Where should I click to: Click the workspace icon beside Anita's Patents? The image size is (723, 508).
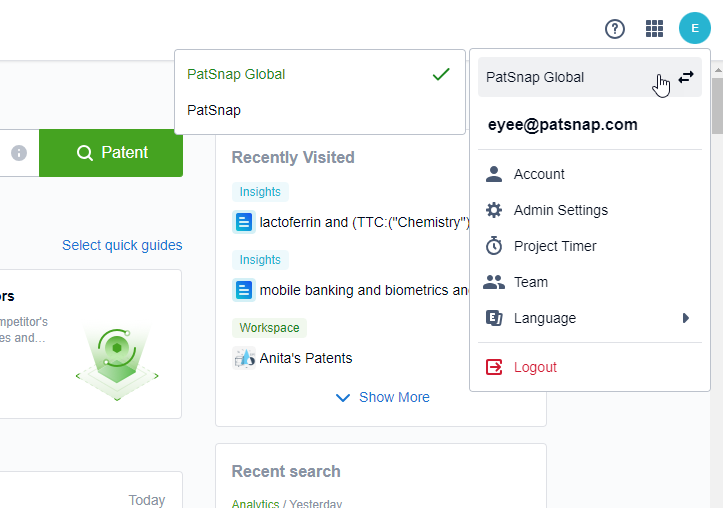point(244,358)
